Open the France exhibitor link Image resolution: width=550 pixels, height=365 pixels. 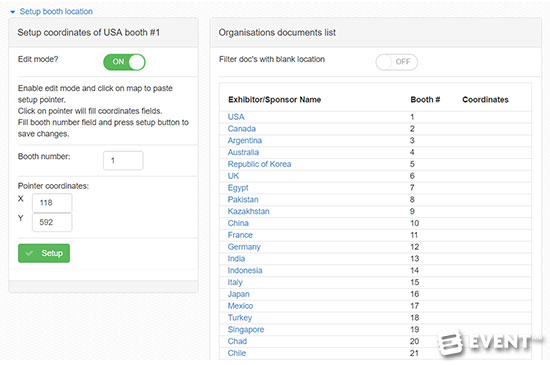[x=240, y=235]
